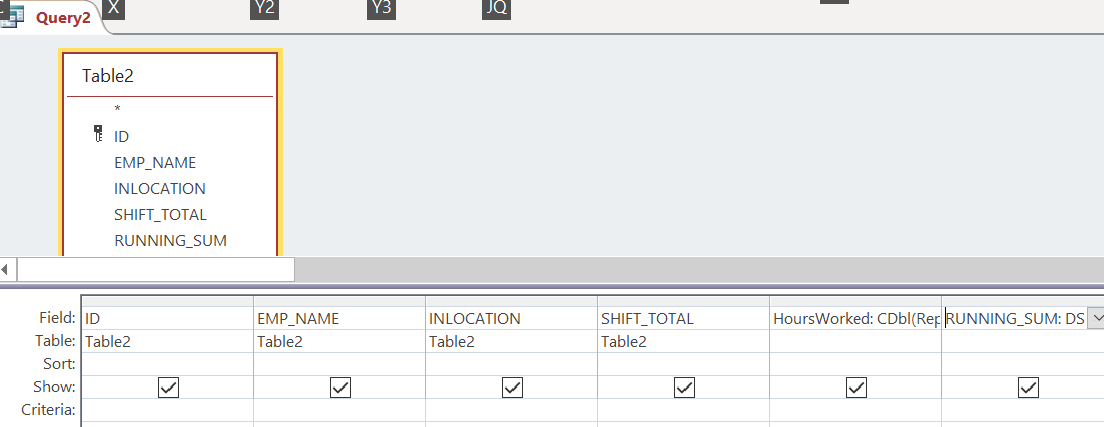Click the left arrow of horizontal scrollbar

7,269
